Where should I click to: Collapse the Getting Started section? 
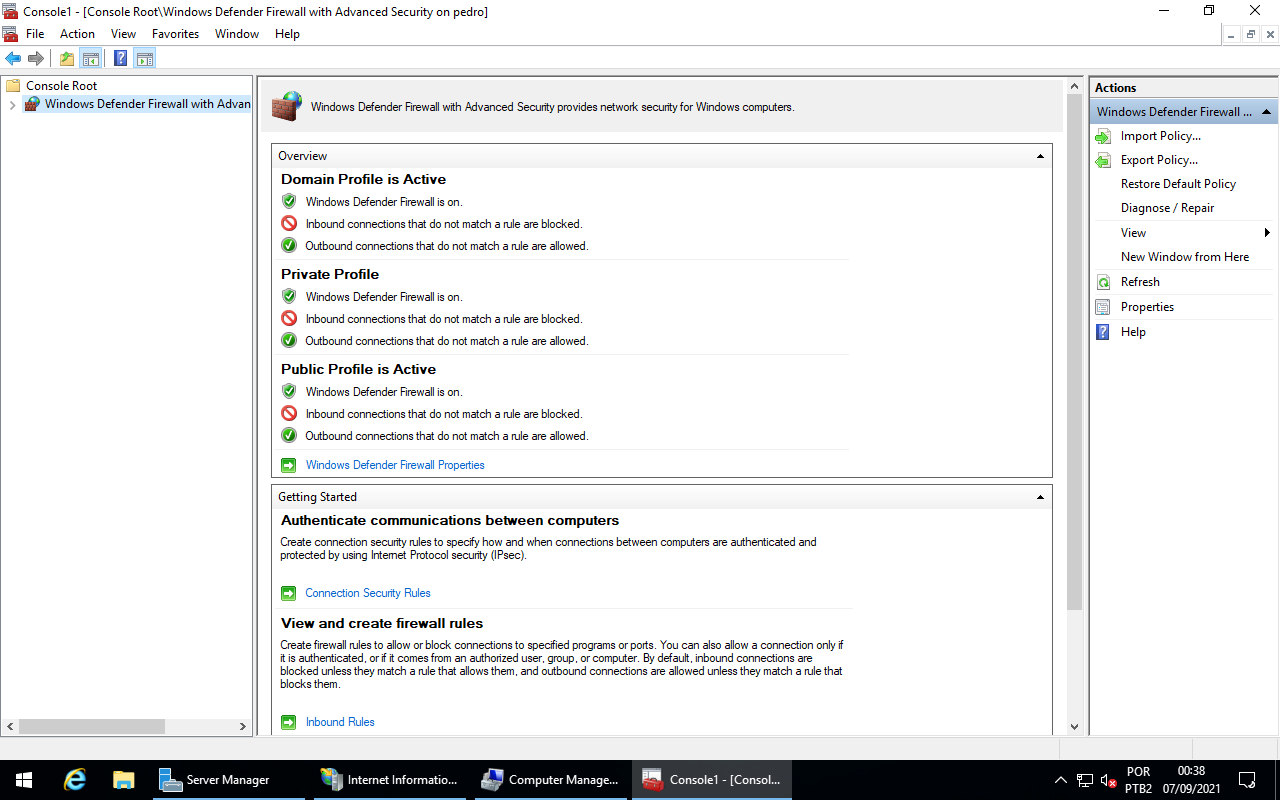click(x=1040, y=496)
